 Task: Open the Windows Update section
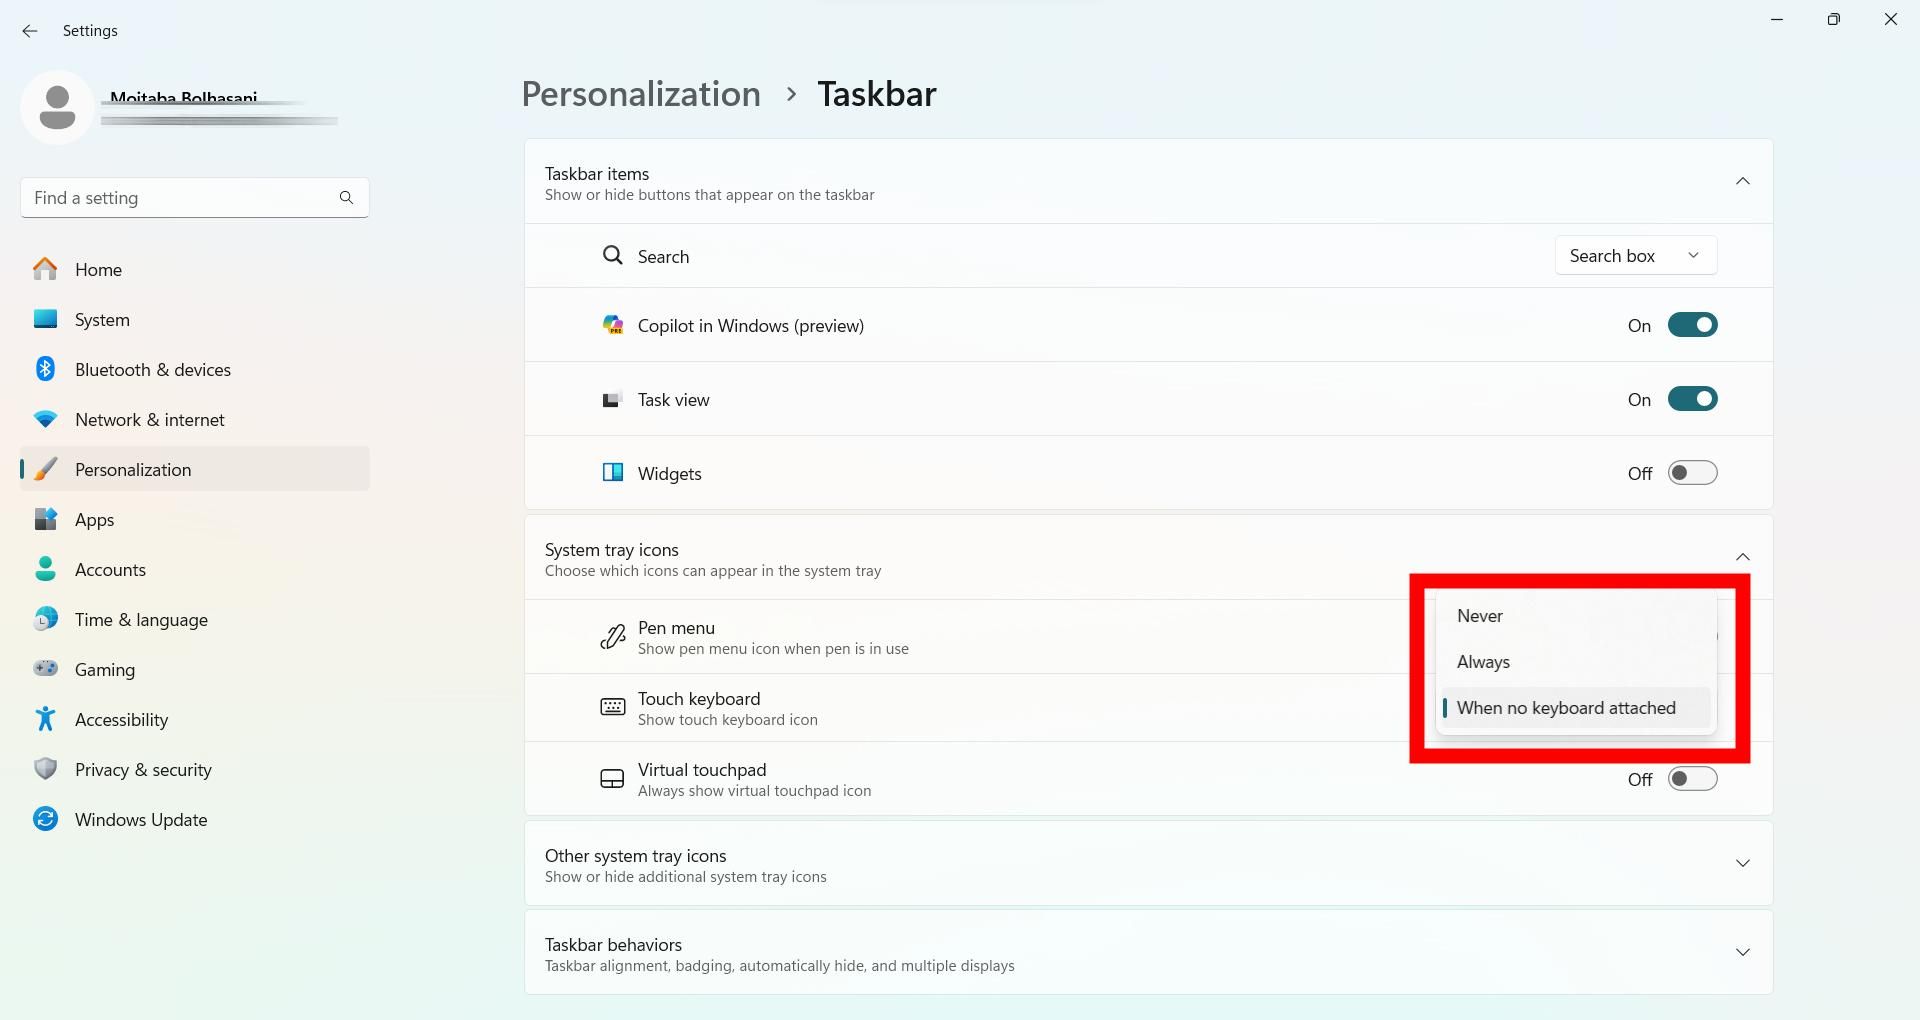point(140,820)
